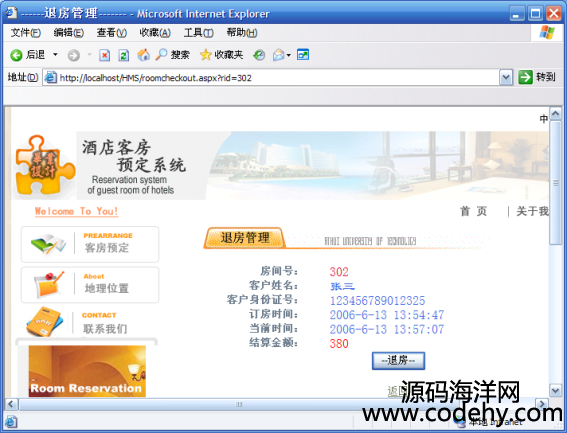The width and height of the screenshot is (567, 433).
Task: Stop page loading with red X icon
Action: tap(105, 55)
